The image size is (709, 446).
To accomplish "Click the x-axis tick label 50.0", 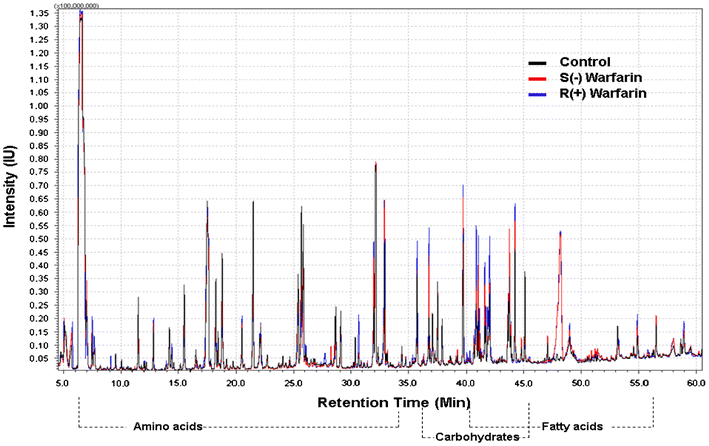I will point(581,383).
